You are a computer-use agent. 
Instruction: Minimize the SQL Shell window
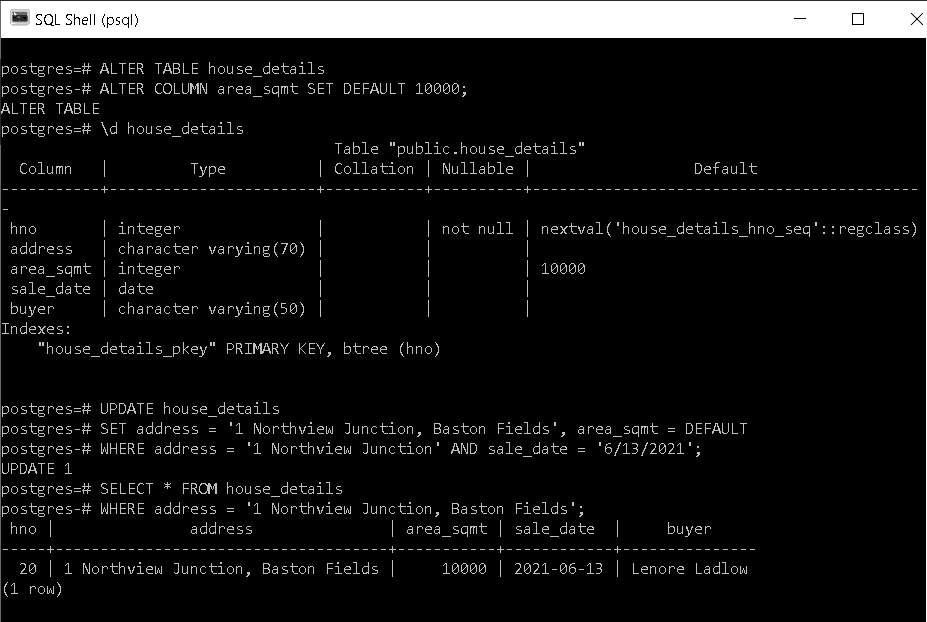tap(800, 19)
